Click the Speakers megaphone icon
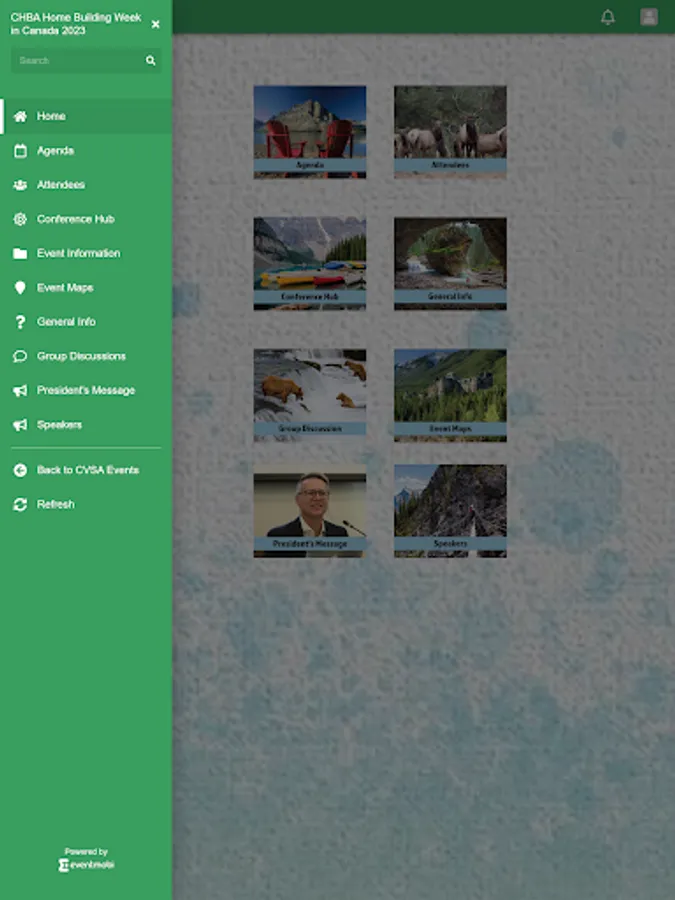Screen dimensions: 675x900 (20, 425)
